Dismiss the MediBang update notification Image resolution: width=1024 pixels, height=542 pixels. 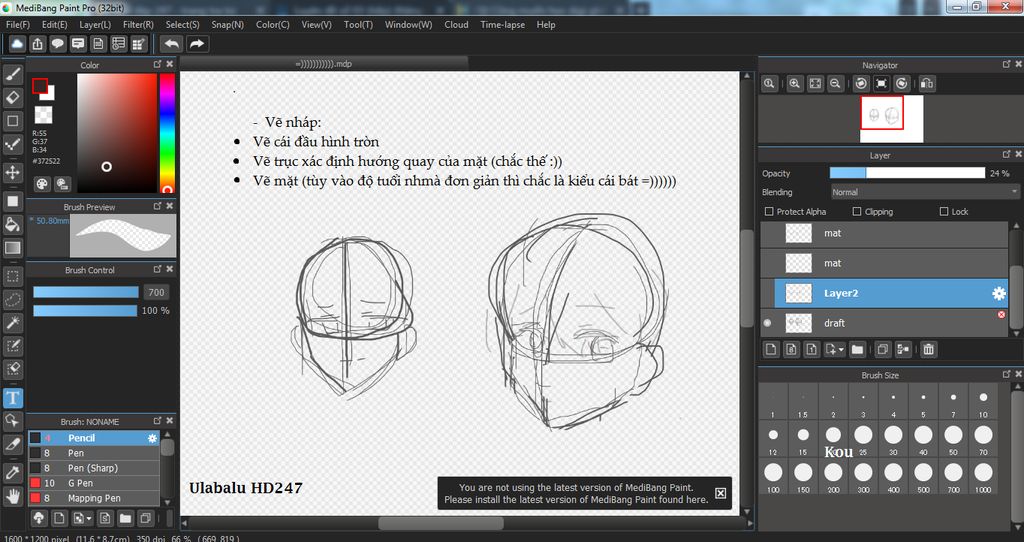coord(720,493)
